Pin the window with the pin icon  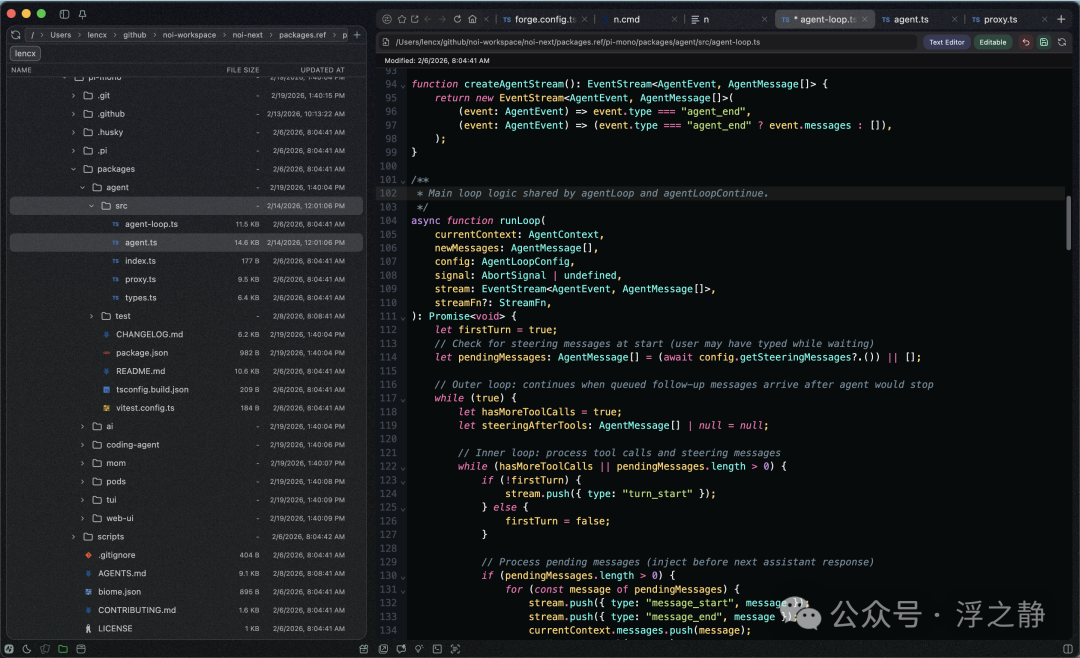pyautogui.click(x=82, y=14)
